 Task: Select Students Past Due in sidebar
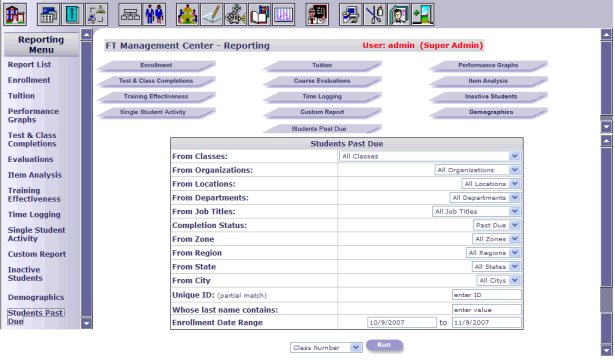36,317
